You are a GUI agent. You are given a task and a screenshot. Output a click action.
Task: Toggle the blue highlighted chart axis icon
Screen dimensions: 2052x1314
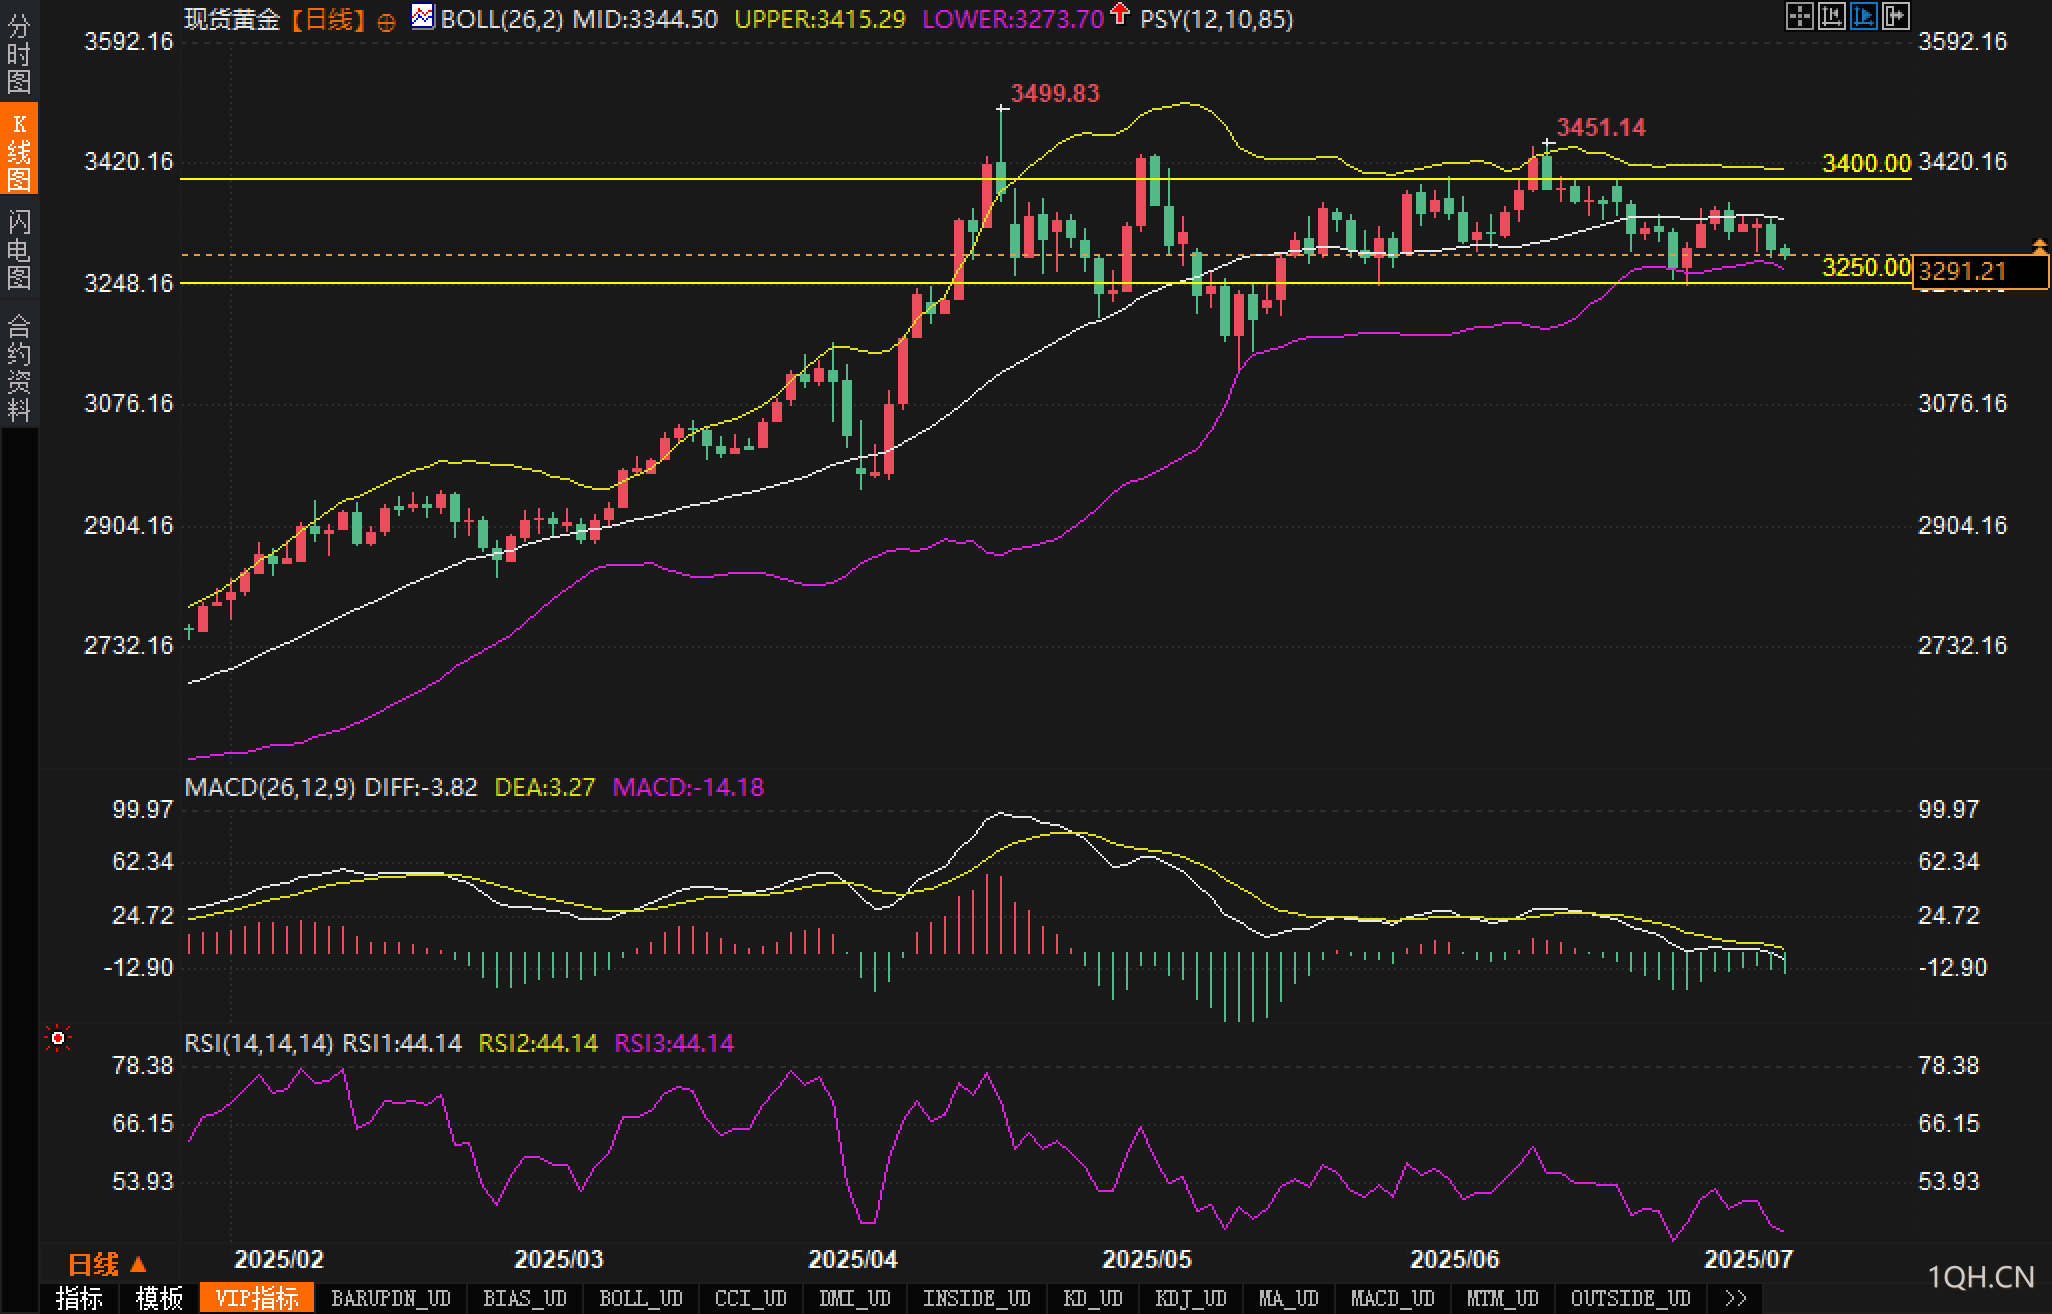tap(1863, 17)
